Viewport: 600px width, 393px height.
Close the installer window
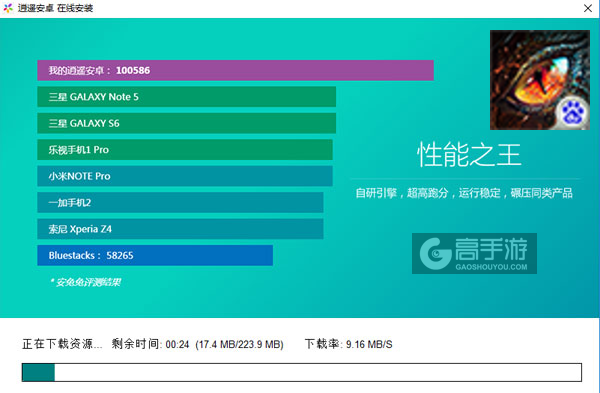point(588,8)
